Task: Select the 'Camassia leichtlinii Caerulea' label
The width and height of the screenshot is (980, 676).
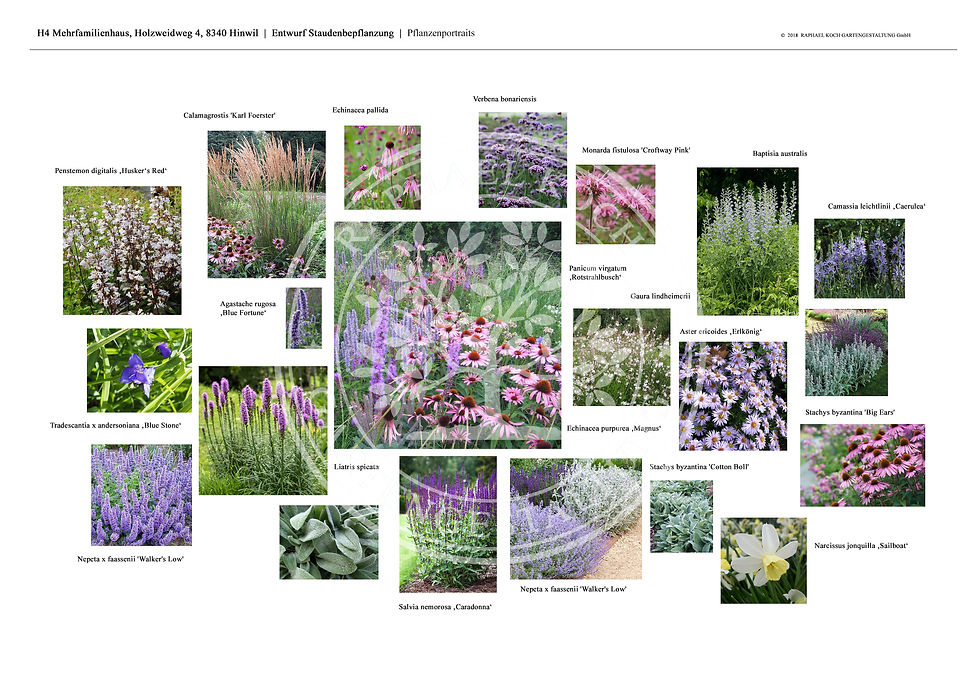Action: [876, 206]
